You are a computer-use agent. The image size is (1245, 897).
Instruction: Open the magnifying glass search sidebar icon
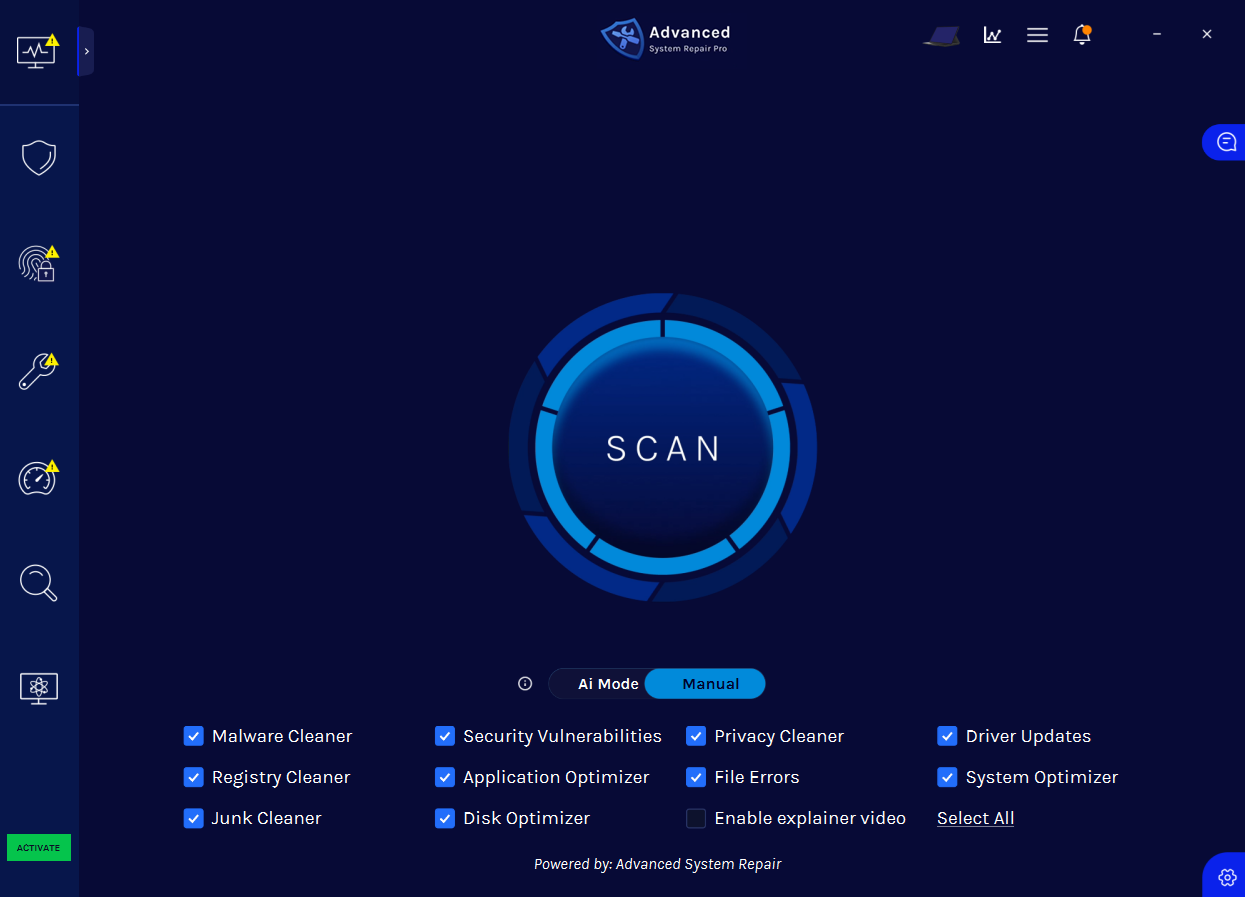(39, 583)
